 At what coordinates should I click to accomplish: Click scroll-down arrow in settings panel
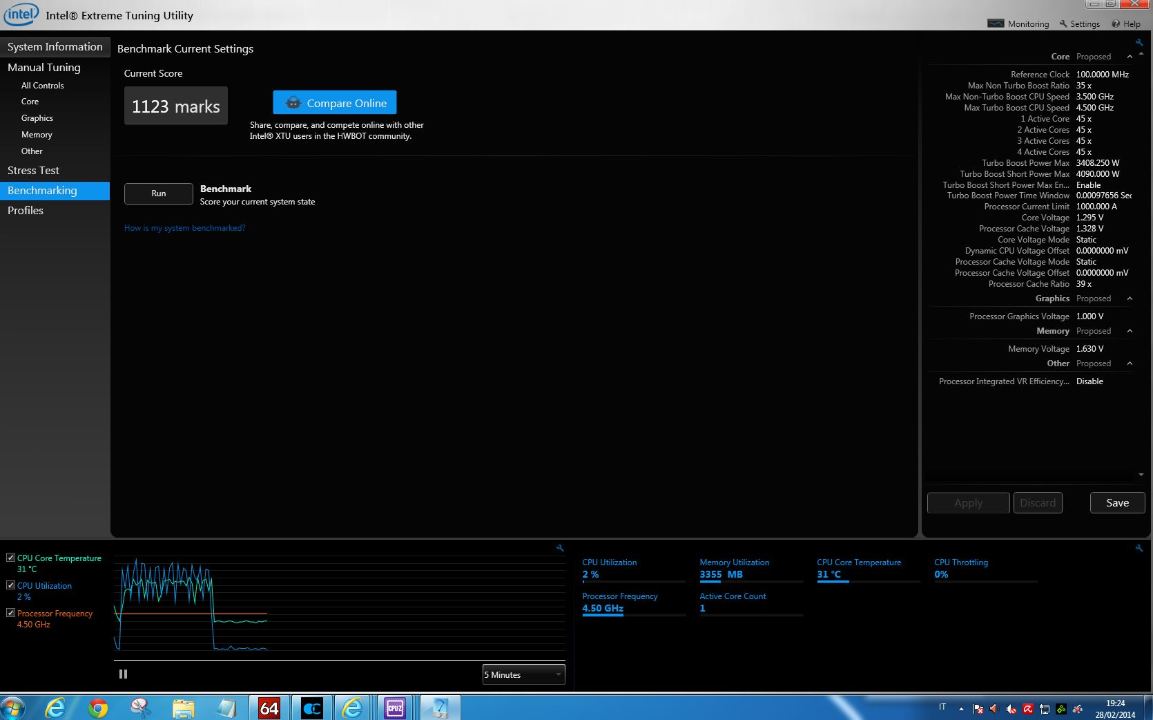pyautogui.click(x=1140, y=475)
